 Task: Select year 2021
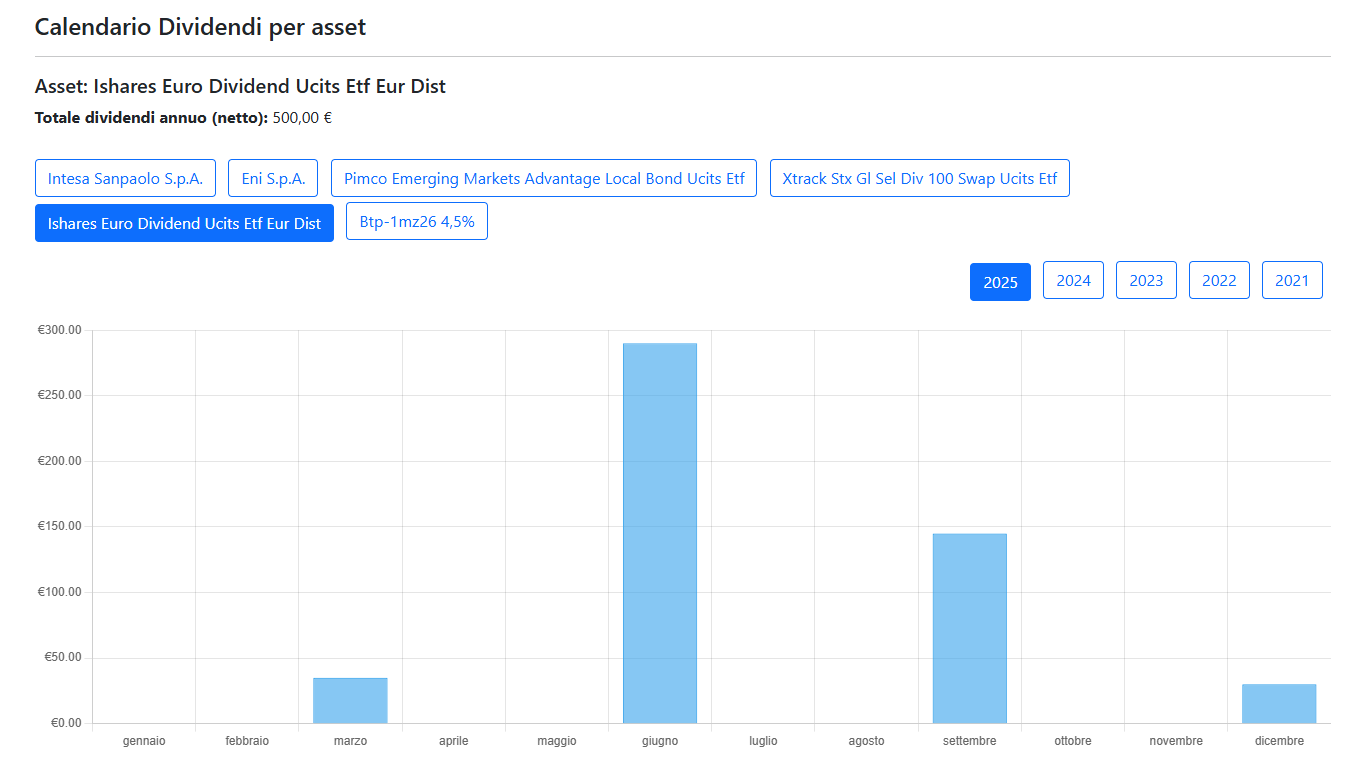pyautogui.click(x=1292, y=280)
